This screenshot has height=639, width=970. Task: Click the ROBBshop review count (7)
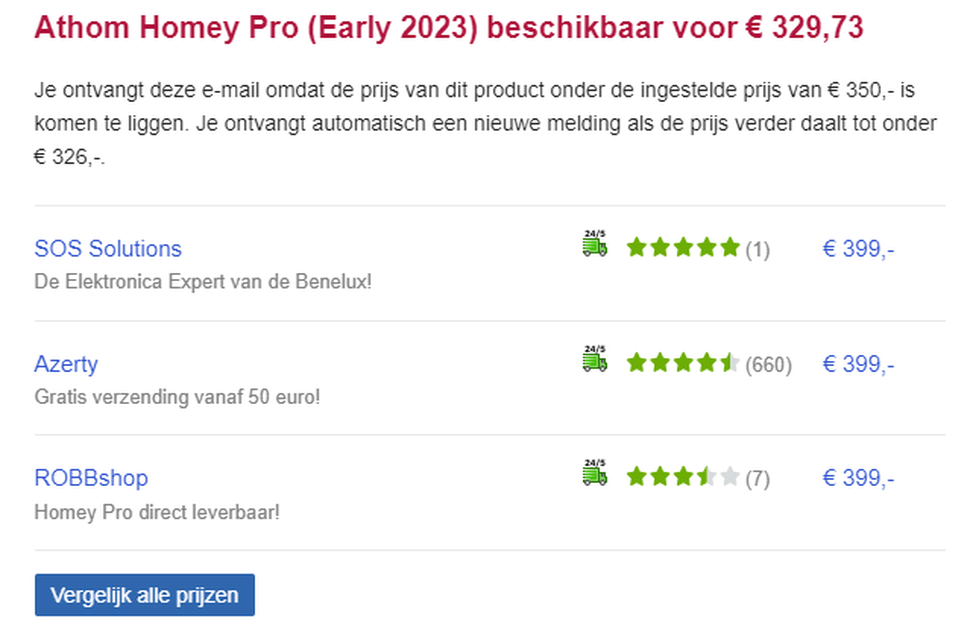(x=757, y=479)
